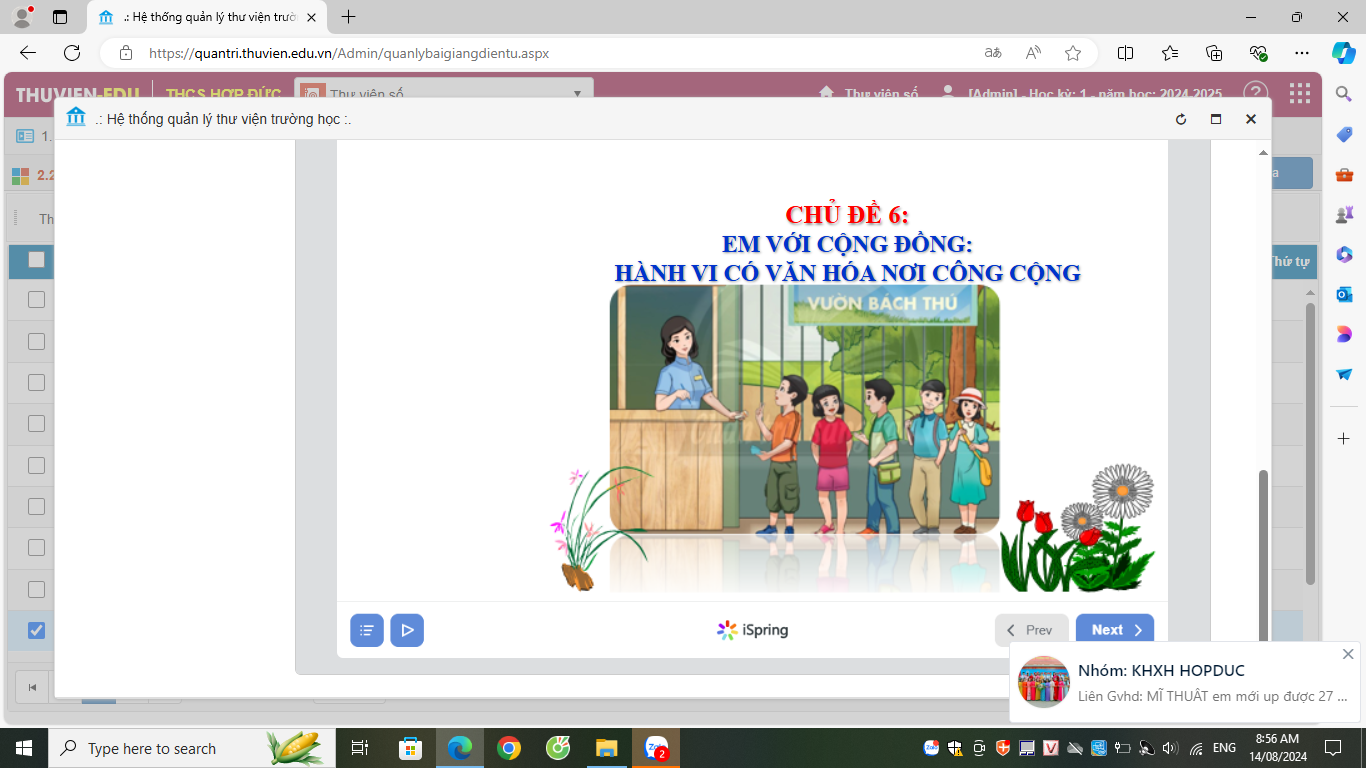1366x768 pixels.
Task: Open sidebar Microsoft 365 icon
Action: 1344,254
